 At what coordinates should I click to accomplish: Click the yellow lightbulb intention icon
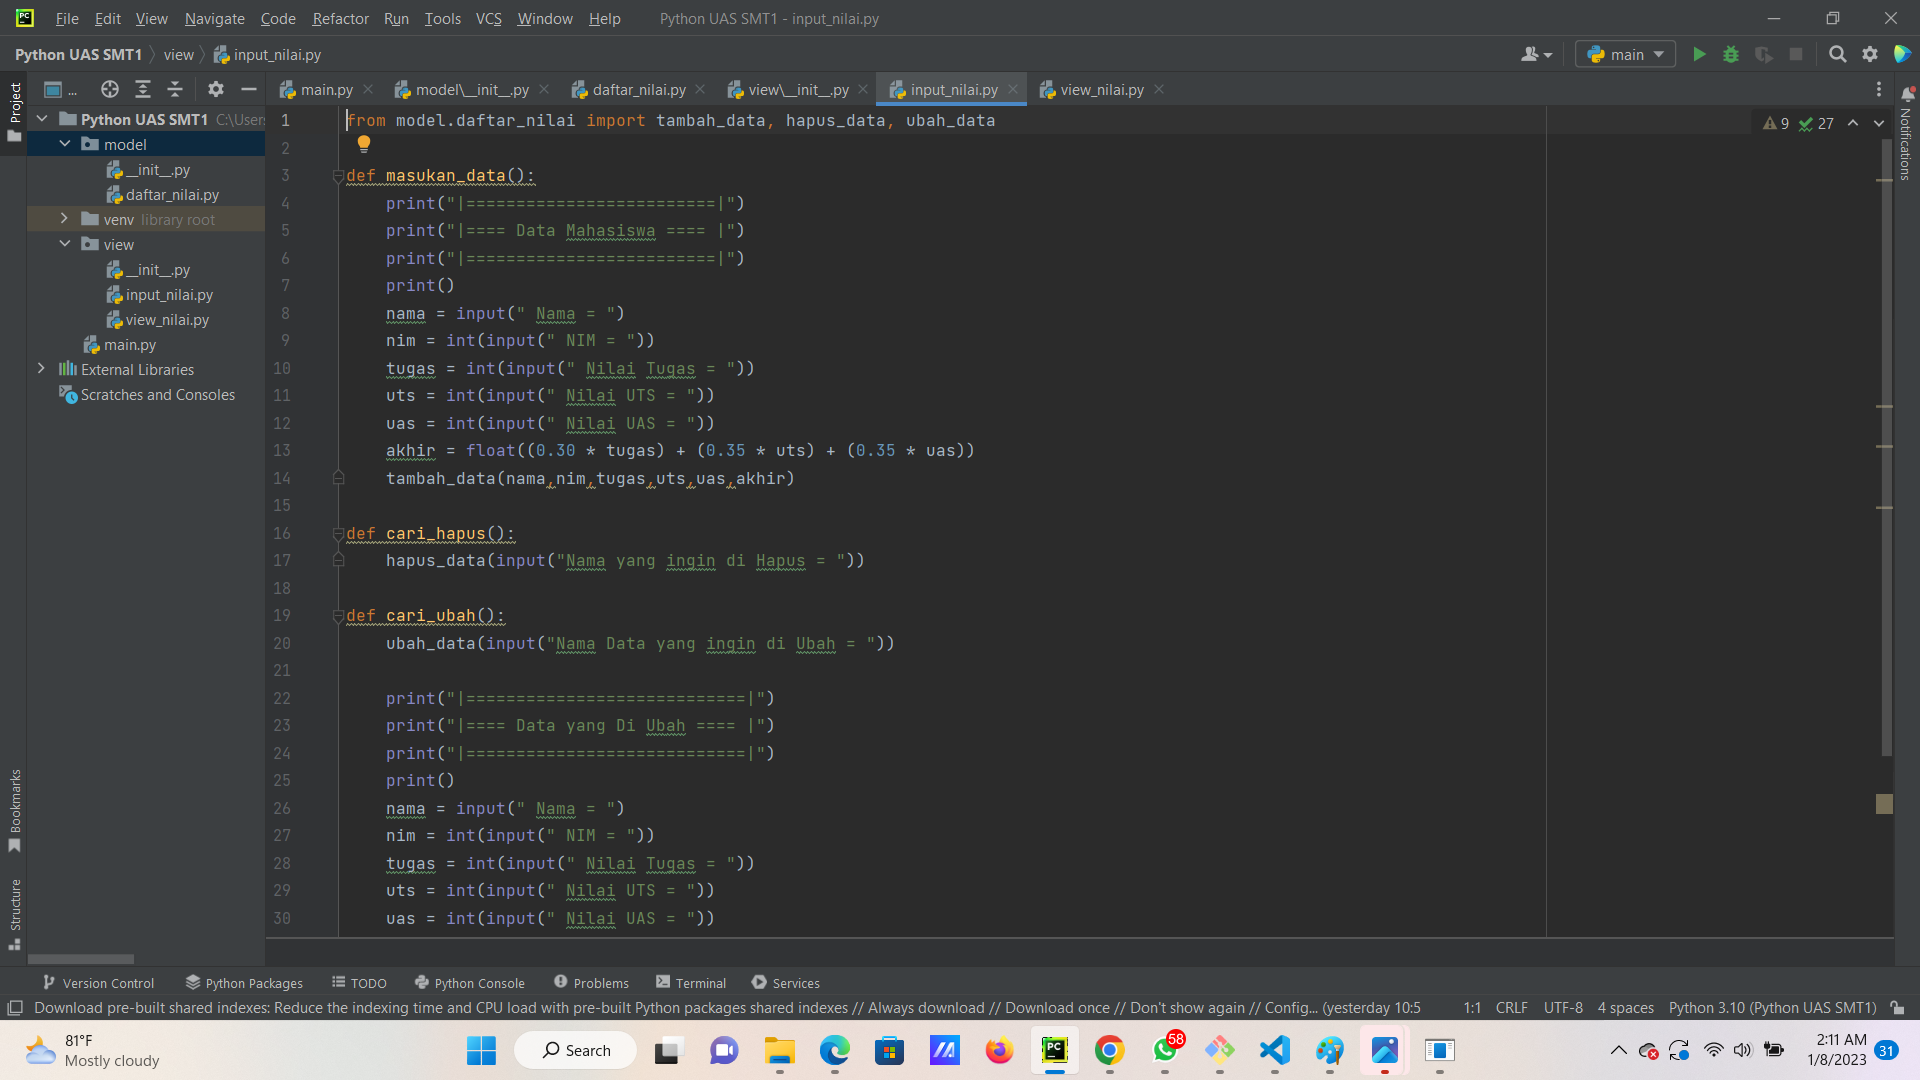point(364,144)
